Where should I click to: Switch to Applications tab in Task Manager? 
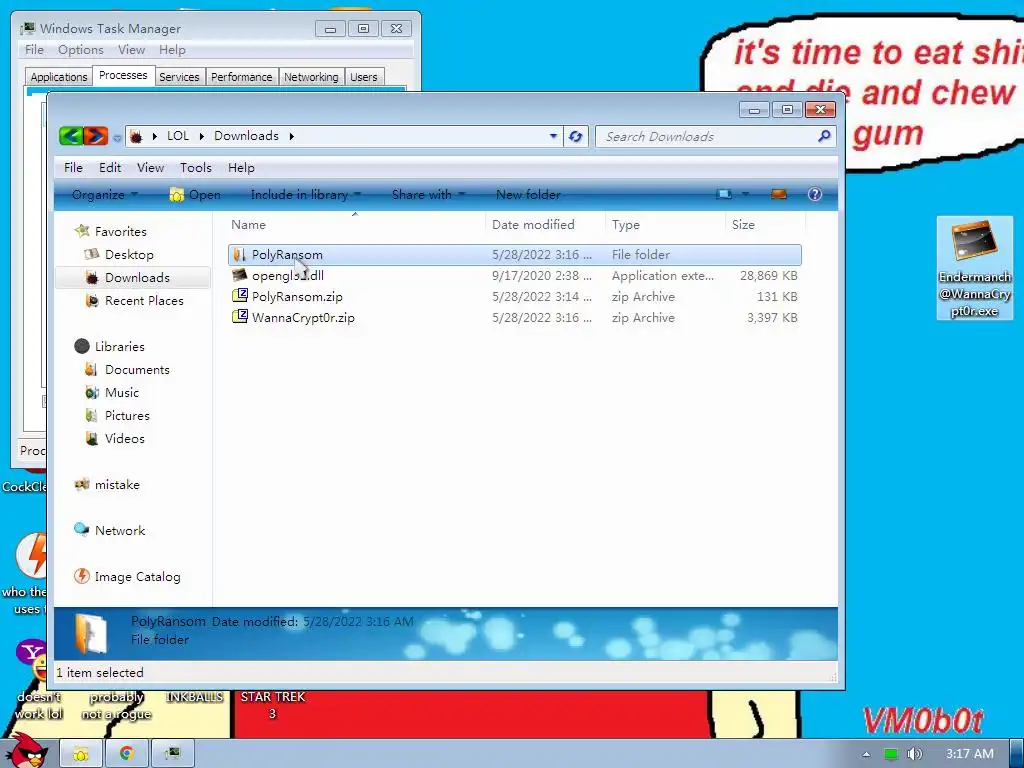click(x=59, y=77)
